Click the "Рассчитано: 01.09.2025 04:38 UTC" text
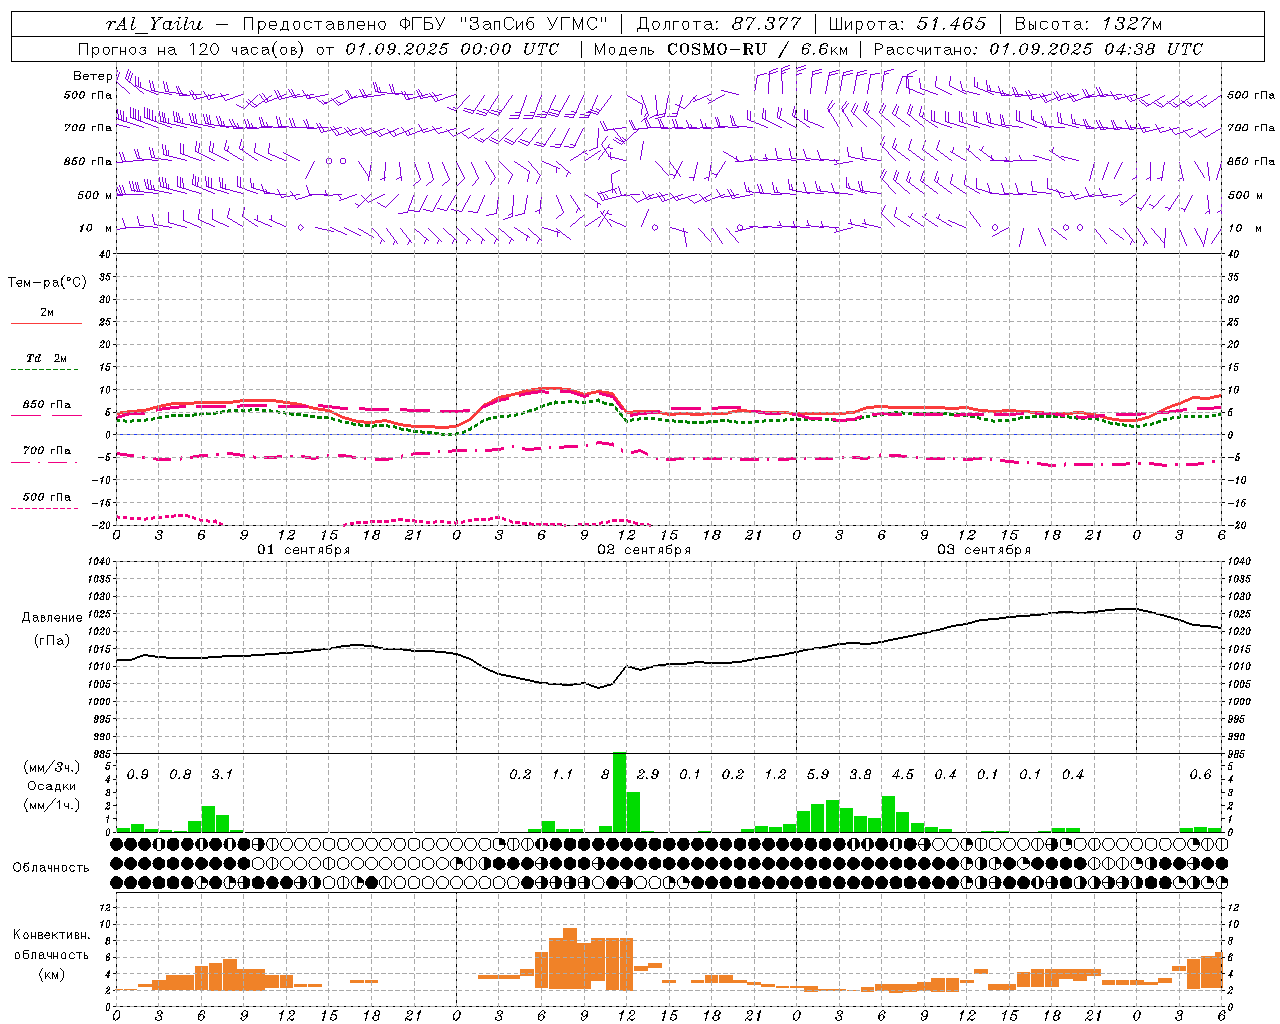The height and width of the screenshot is (1024, 1280). (1038, 49)
